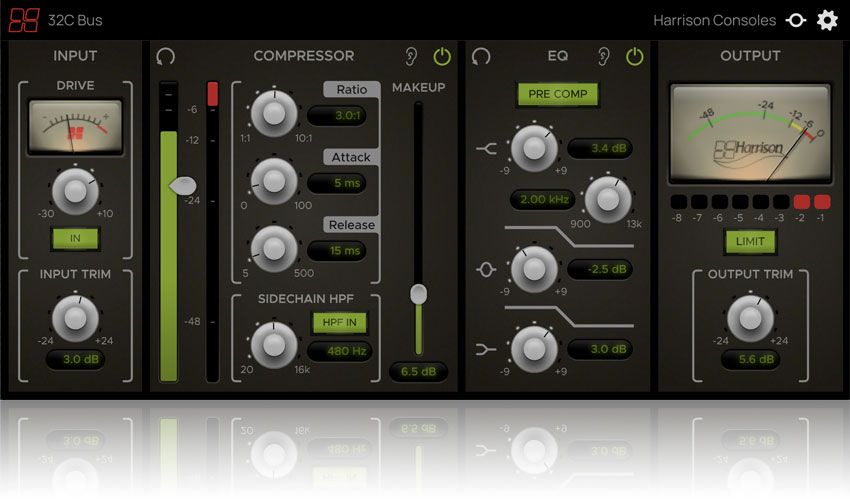The width and height of the screenshot is (850, 500).
Task: Enable the output LIMIT button
Action: tap(750, 241)
